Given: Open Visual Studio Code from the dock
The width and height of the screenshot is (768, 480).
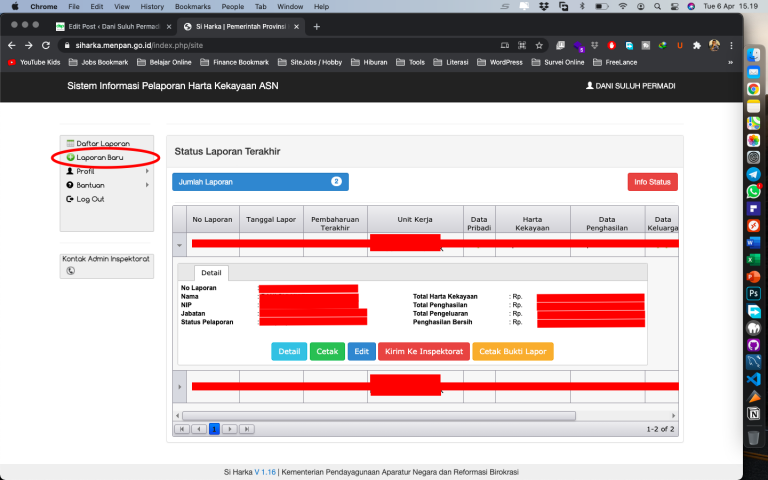Looking at the screenshot, I should coord(753,380).
